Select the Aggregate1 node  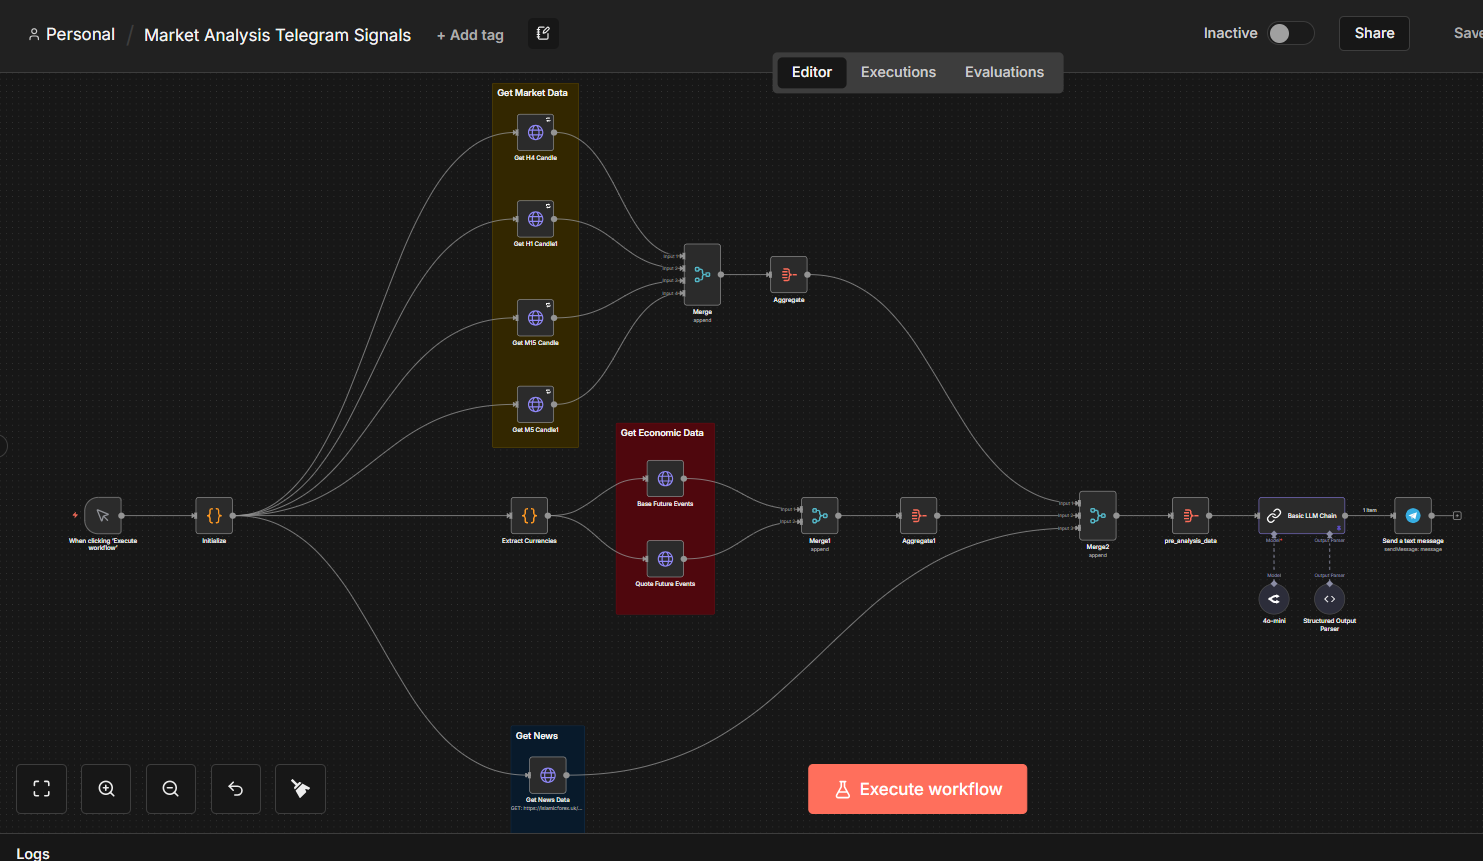point(918,516)
